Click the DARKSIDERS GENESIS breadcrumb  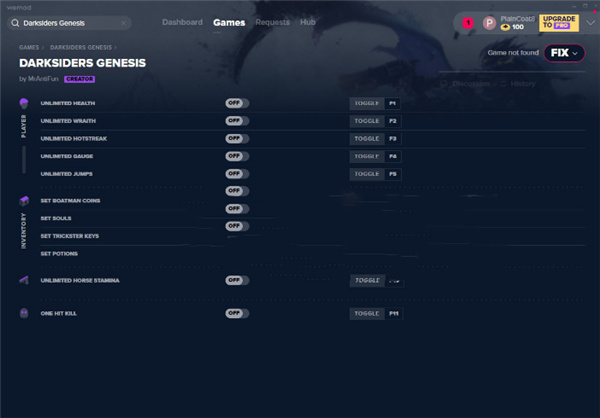click(81, 47)
